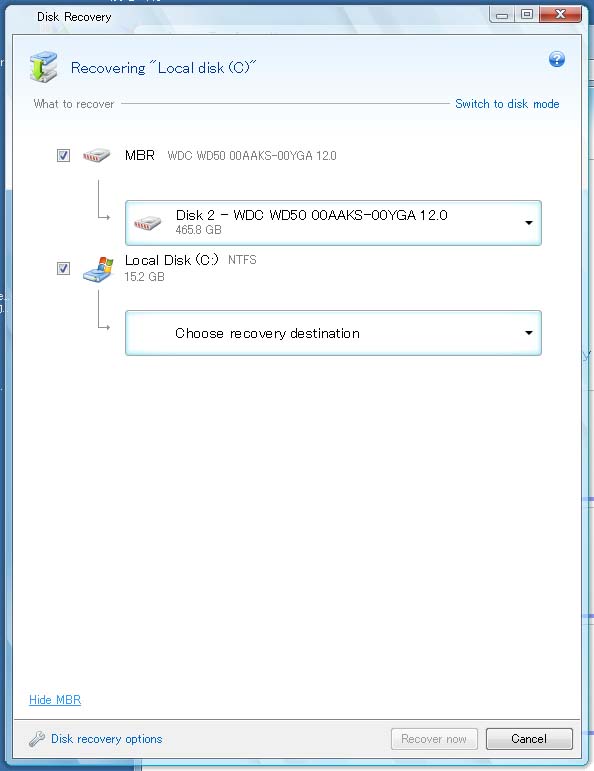Open the Disk 2 WDC destination dropdown
Image resolution: width=594 pixels, height=771 pixels.
(x=333, y=223)
